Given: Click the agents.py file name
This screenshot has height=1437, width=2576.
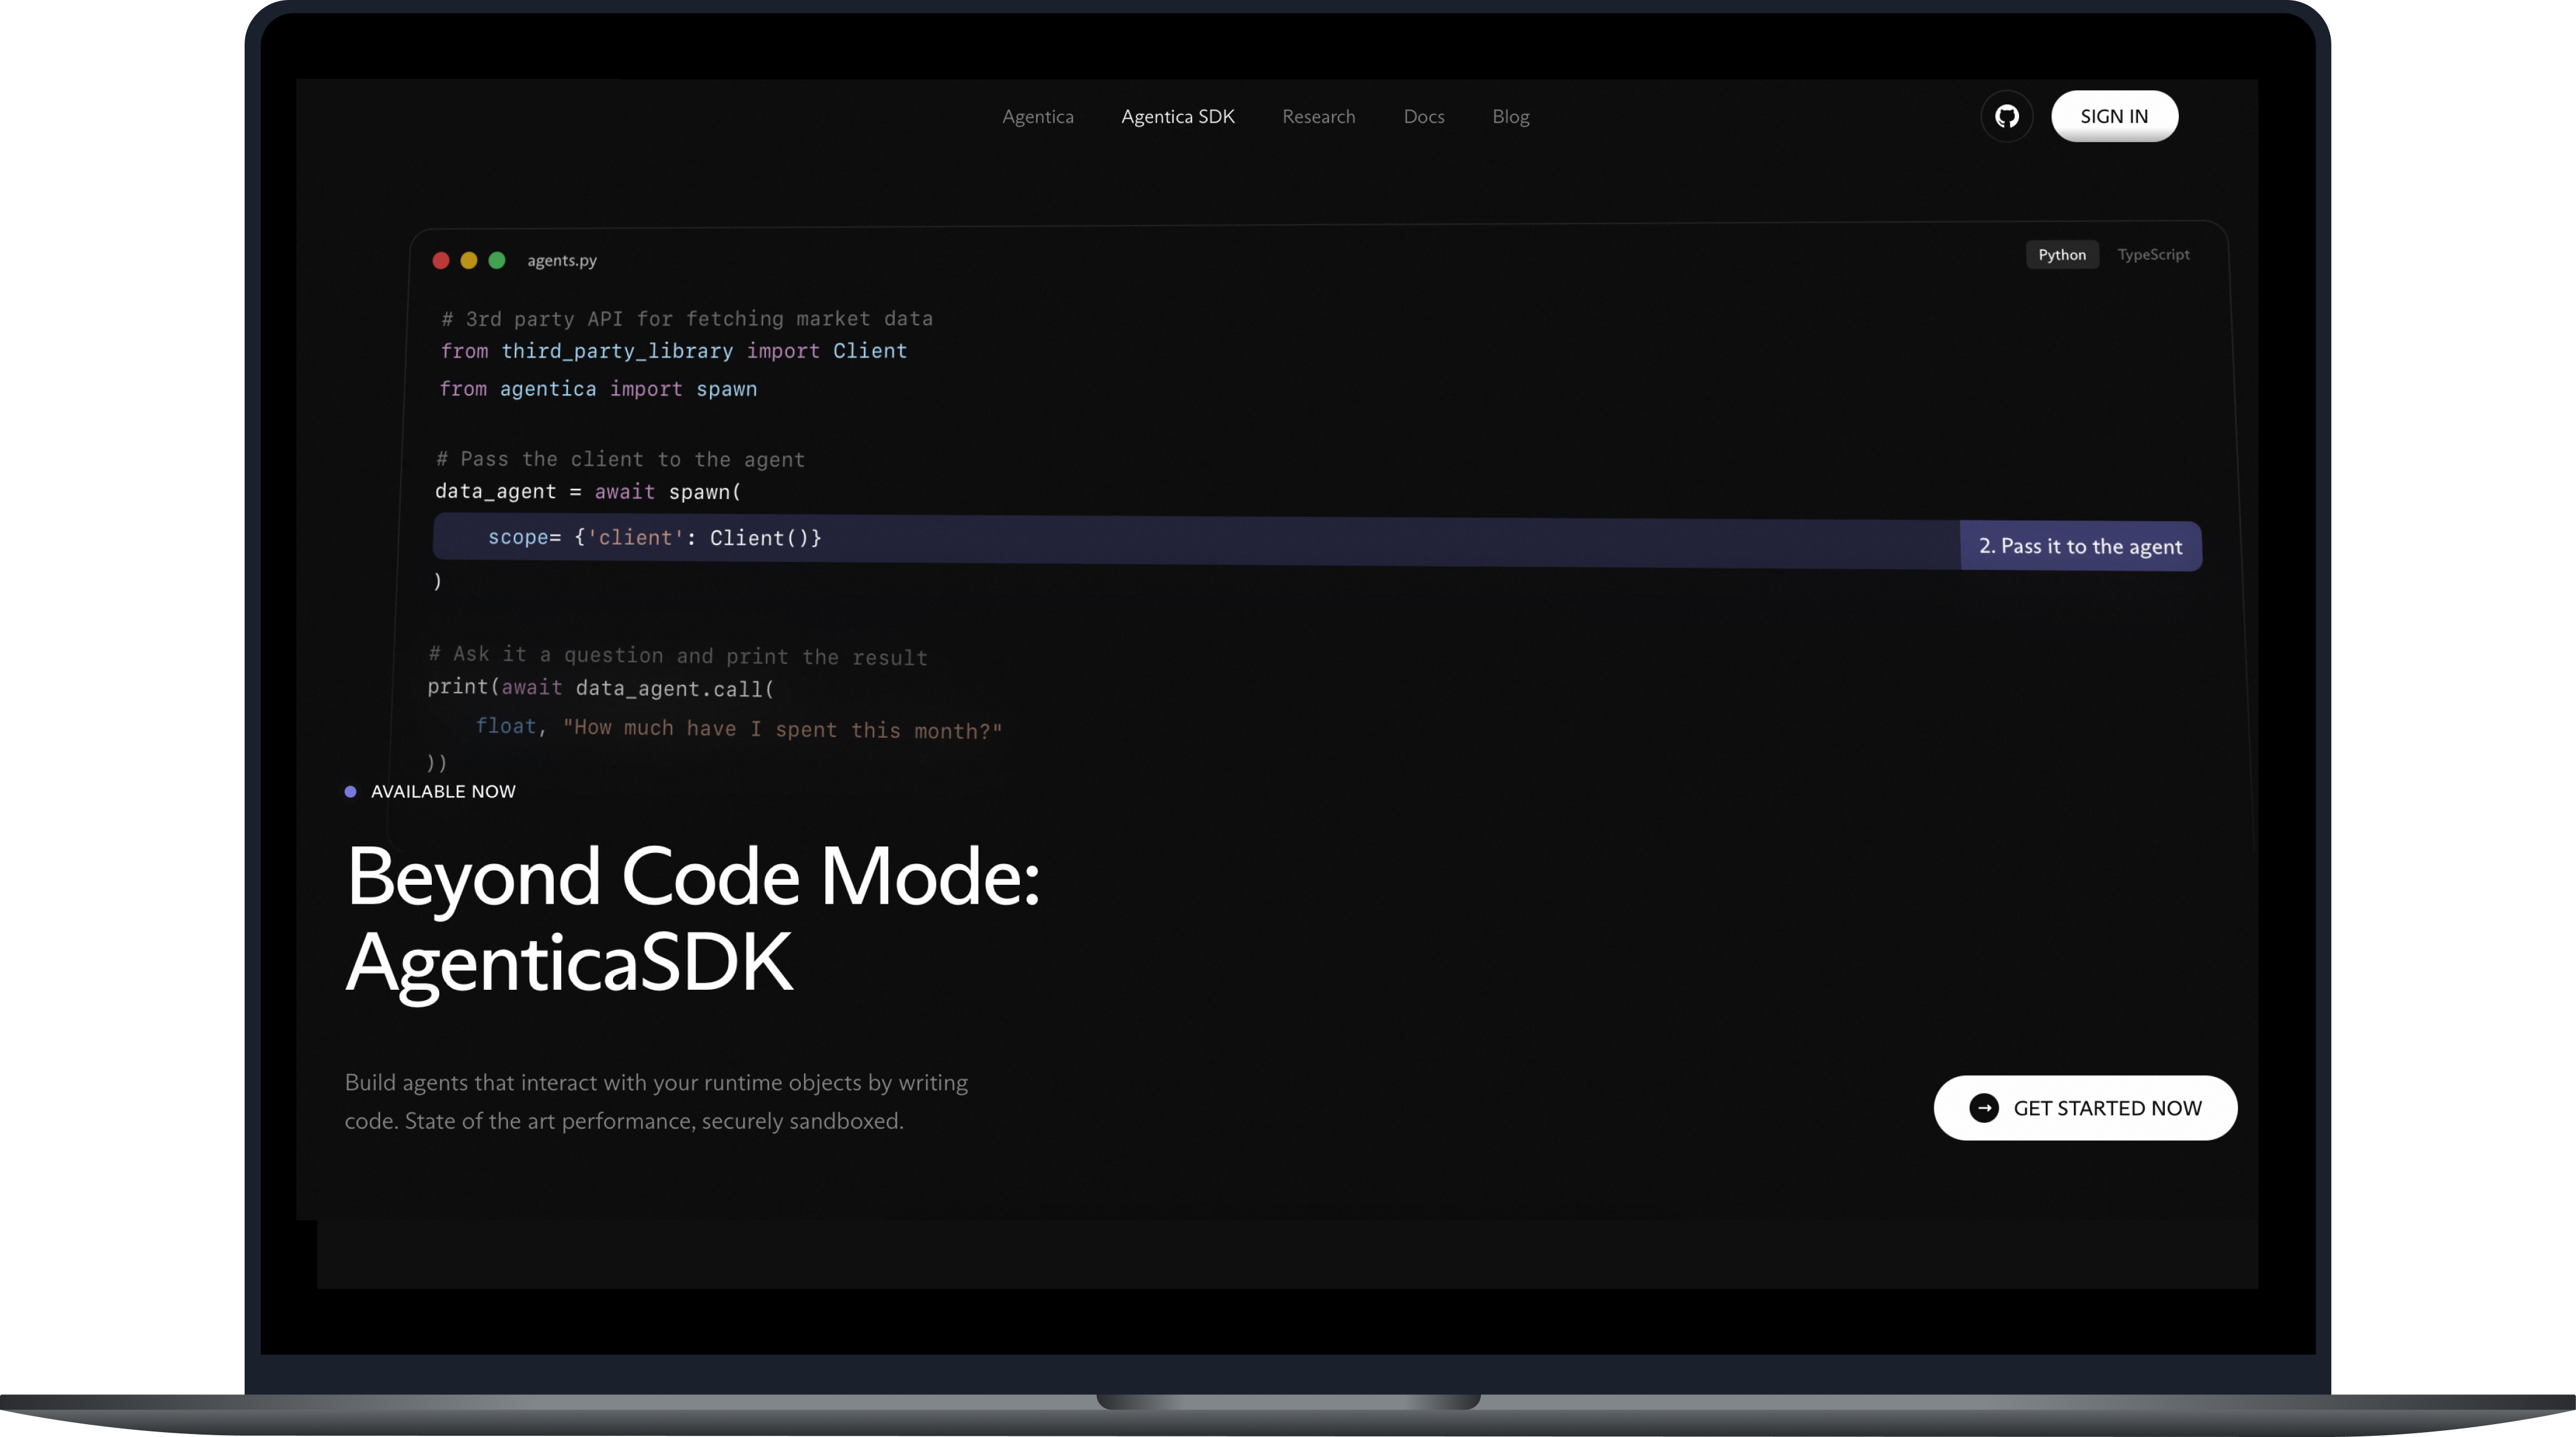Looking at the screenshot, I should (x=562, y=260).
